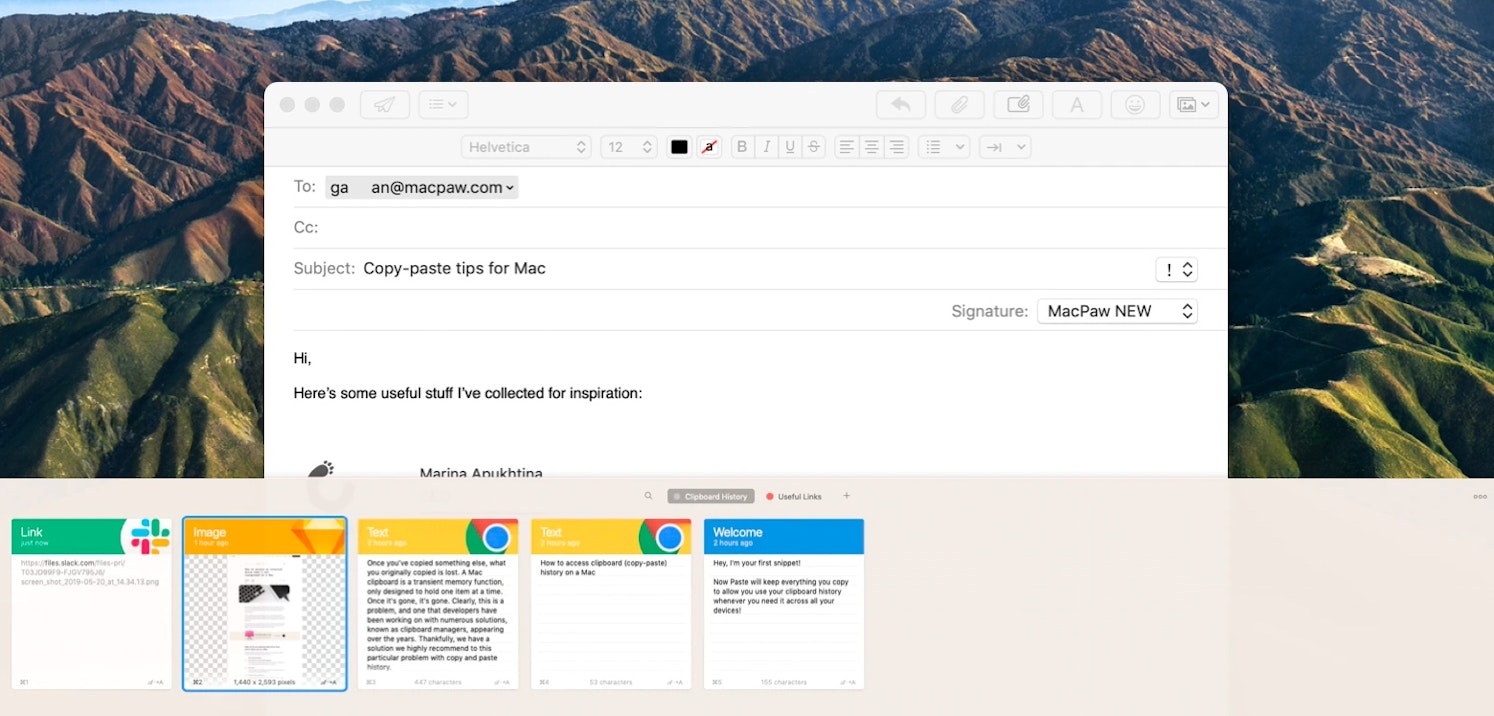The width and height of the screenshot is (1494, 716).
Task: Toggle bold formatting
Action: point(741,146)
